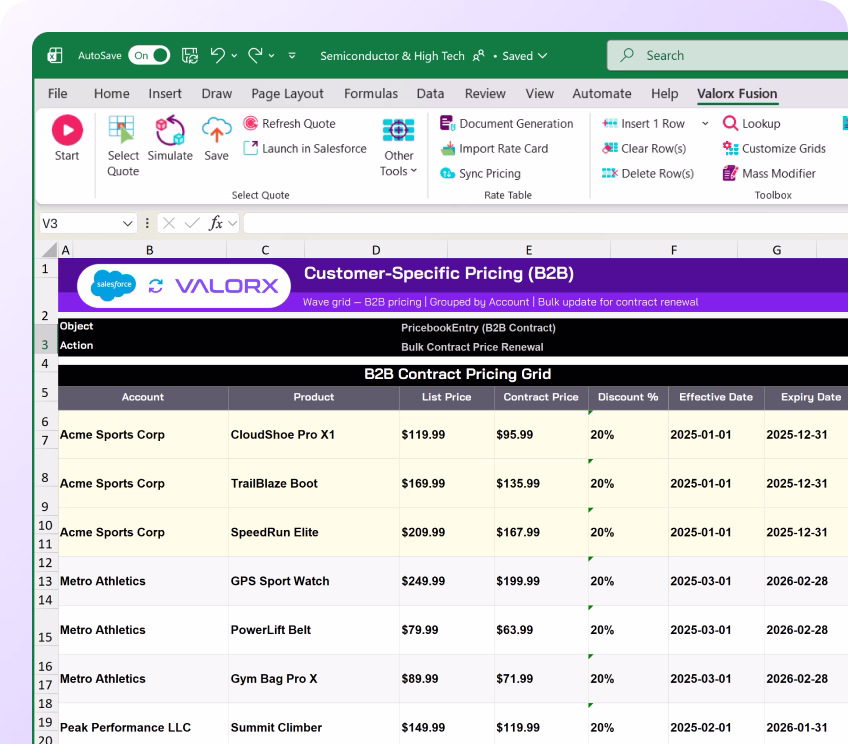Screen dimensions: 848x744
Task: Open the Saved status dropdown
Action: 525,56
